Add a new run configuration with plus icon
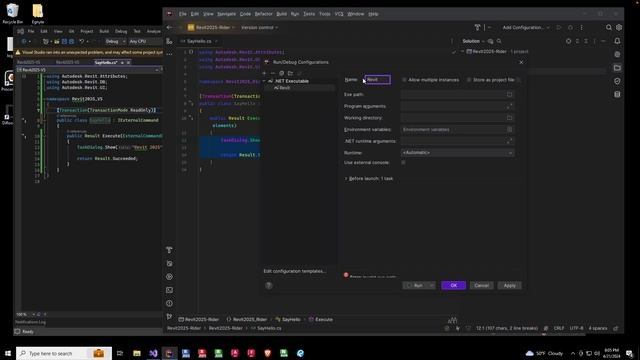 264,73
